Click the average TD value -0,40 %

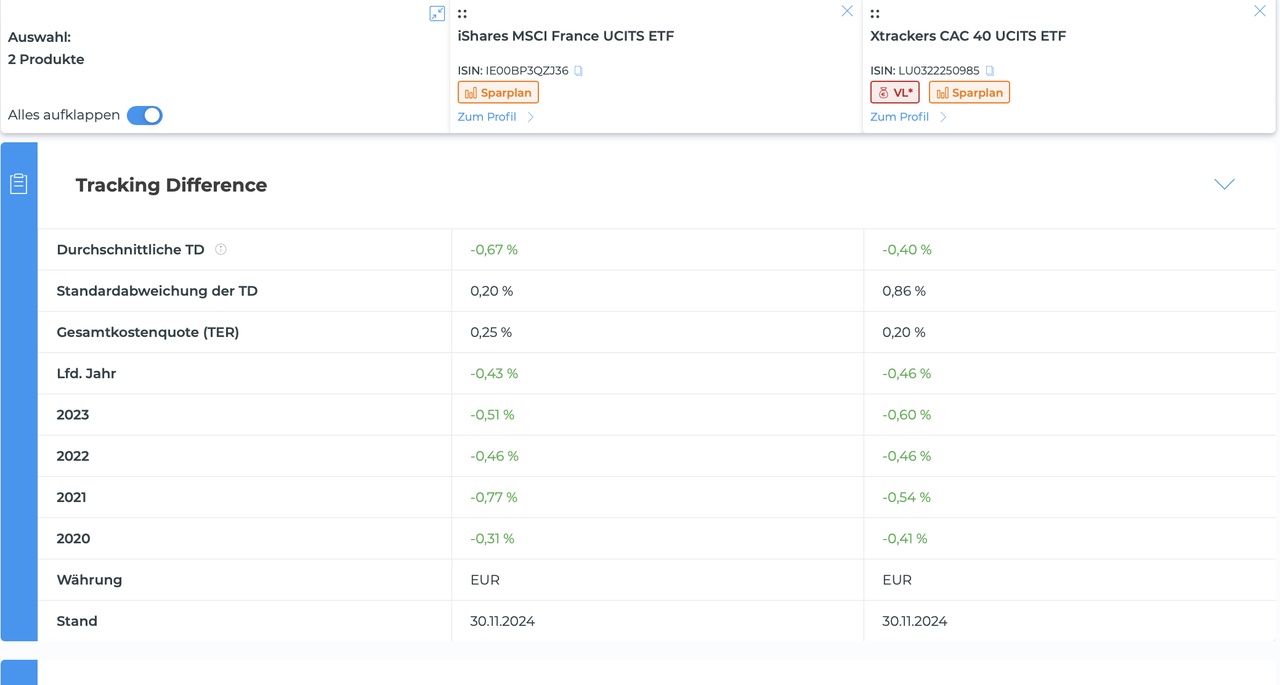[x=907, y=249]
